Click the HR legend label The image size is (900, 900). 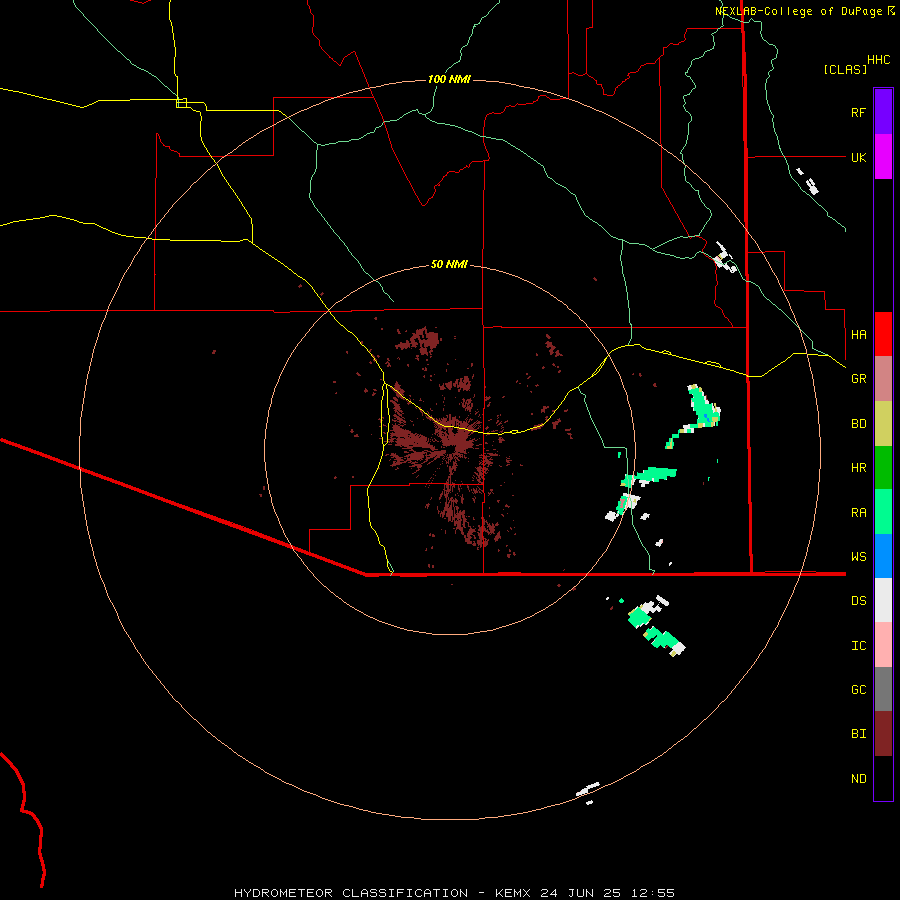tap(858, 468)
